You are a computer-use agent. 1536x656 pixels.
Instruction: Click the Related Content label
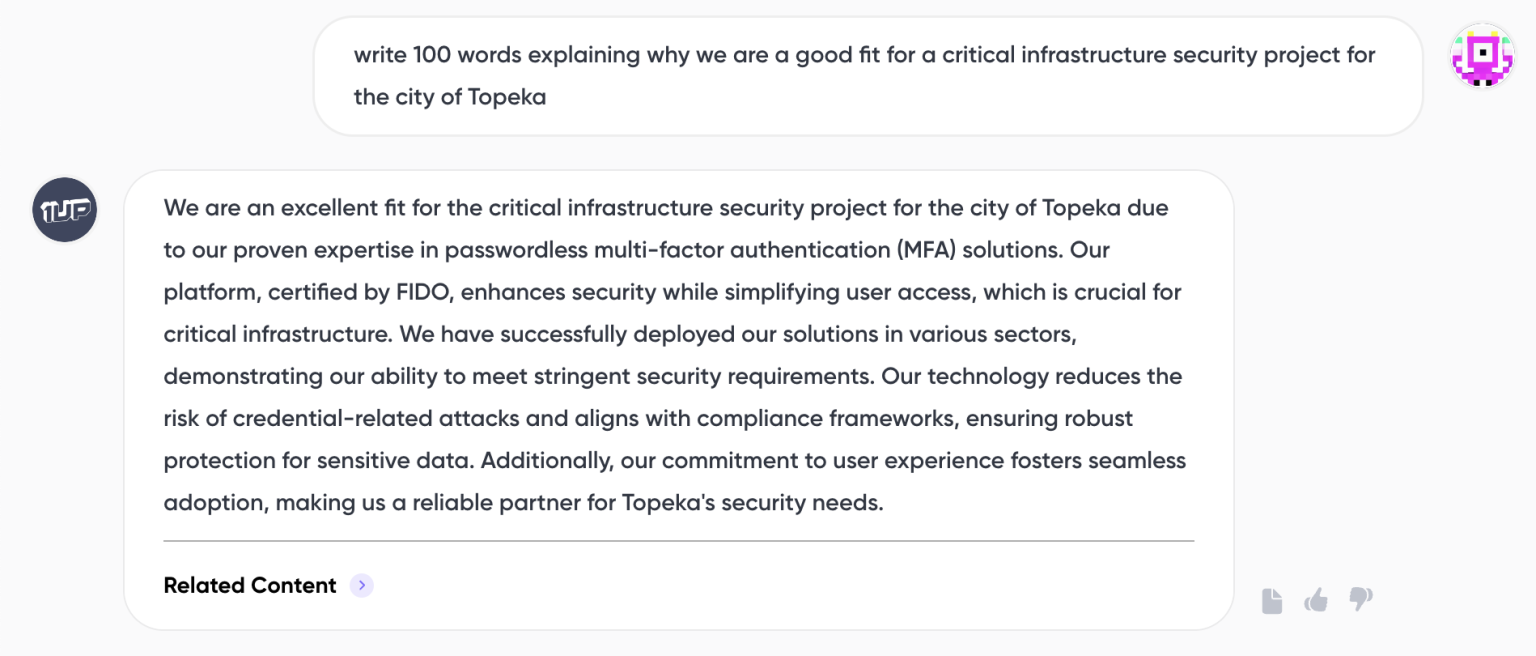point(250,586)
